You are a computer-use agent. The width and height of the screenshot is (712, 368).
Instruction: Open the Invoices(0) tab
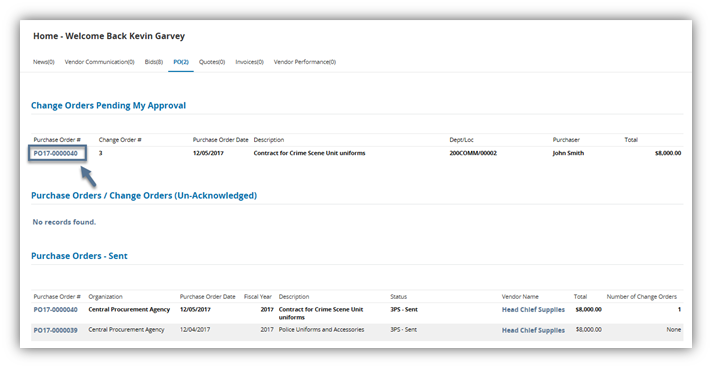click(249, 62)
